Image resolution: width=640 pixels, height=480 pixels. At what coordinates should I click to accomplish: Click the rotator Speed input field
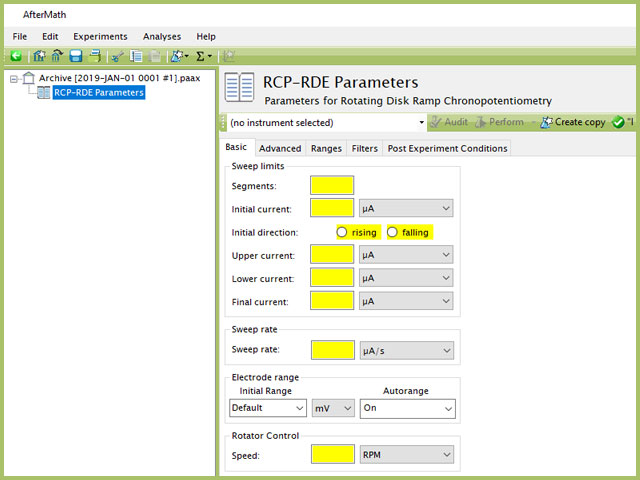click(333, 454)
